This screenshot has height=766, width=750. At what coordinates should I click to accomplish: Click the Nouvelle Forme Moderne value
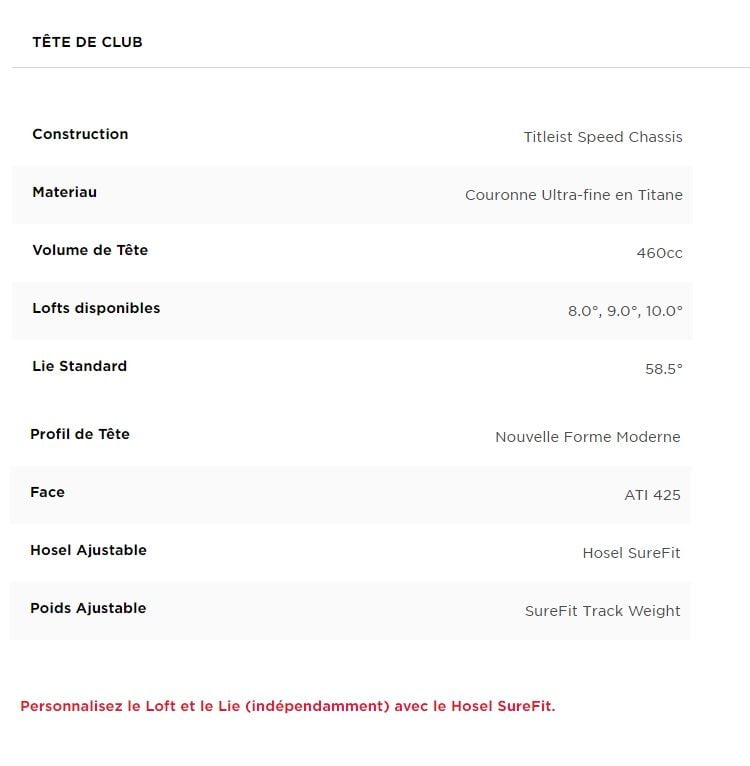(x=588, y=437)
